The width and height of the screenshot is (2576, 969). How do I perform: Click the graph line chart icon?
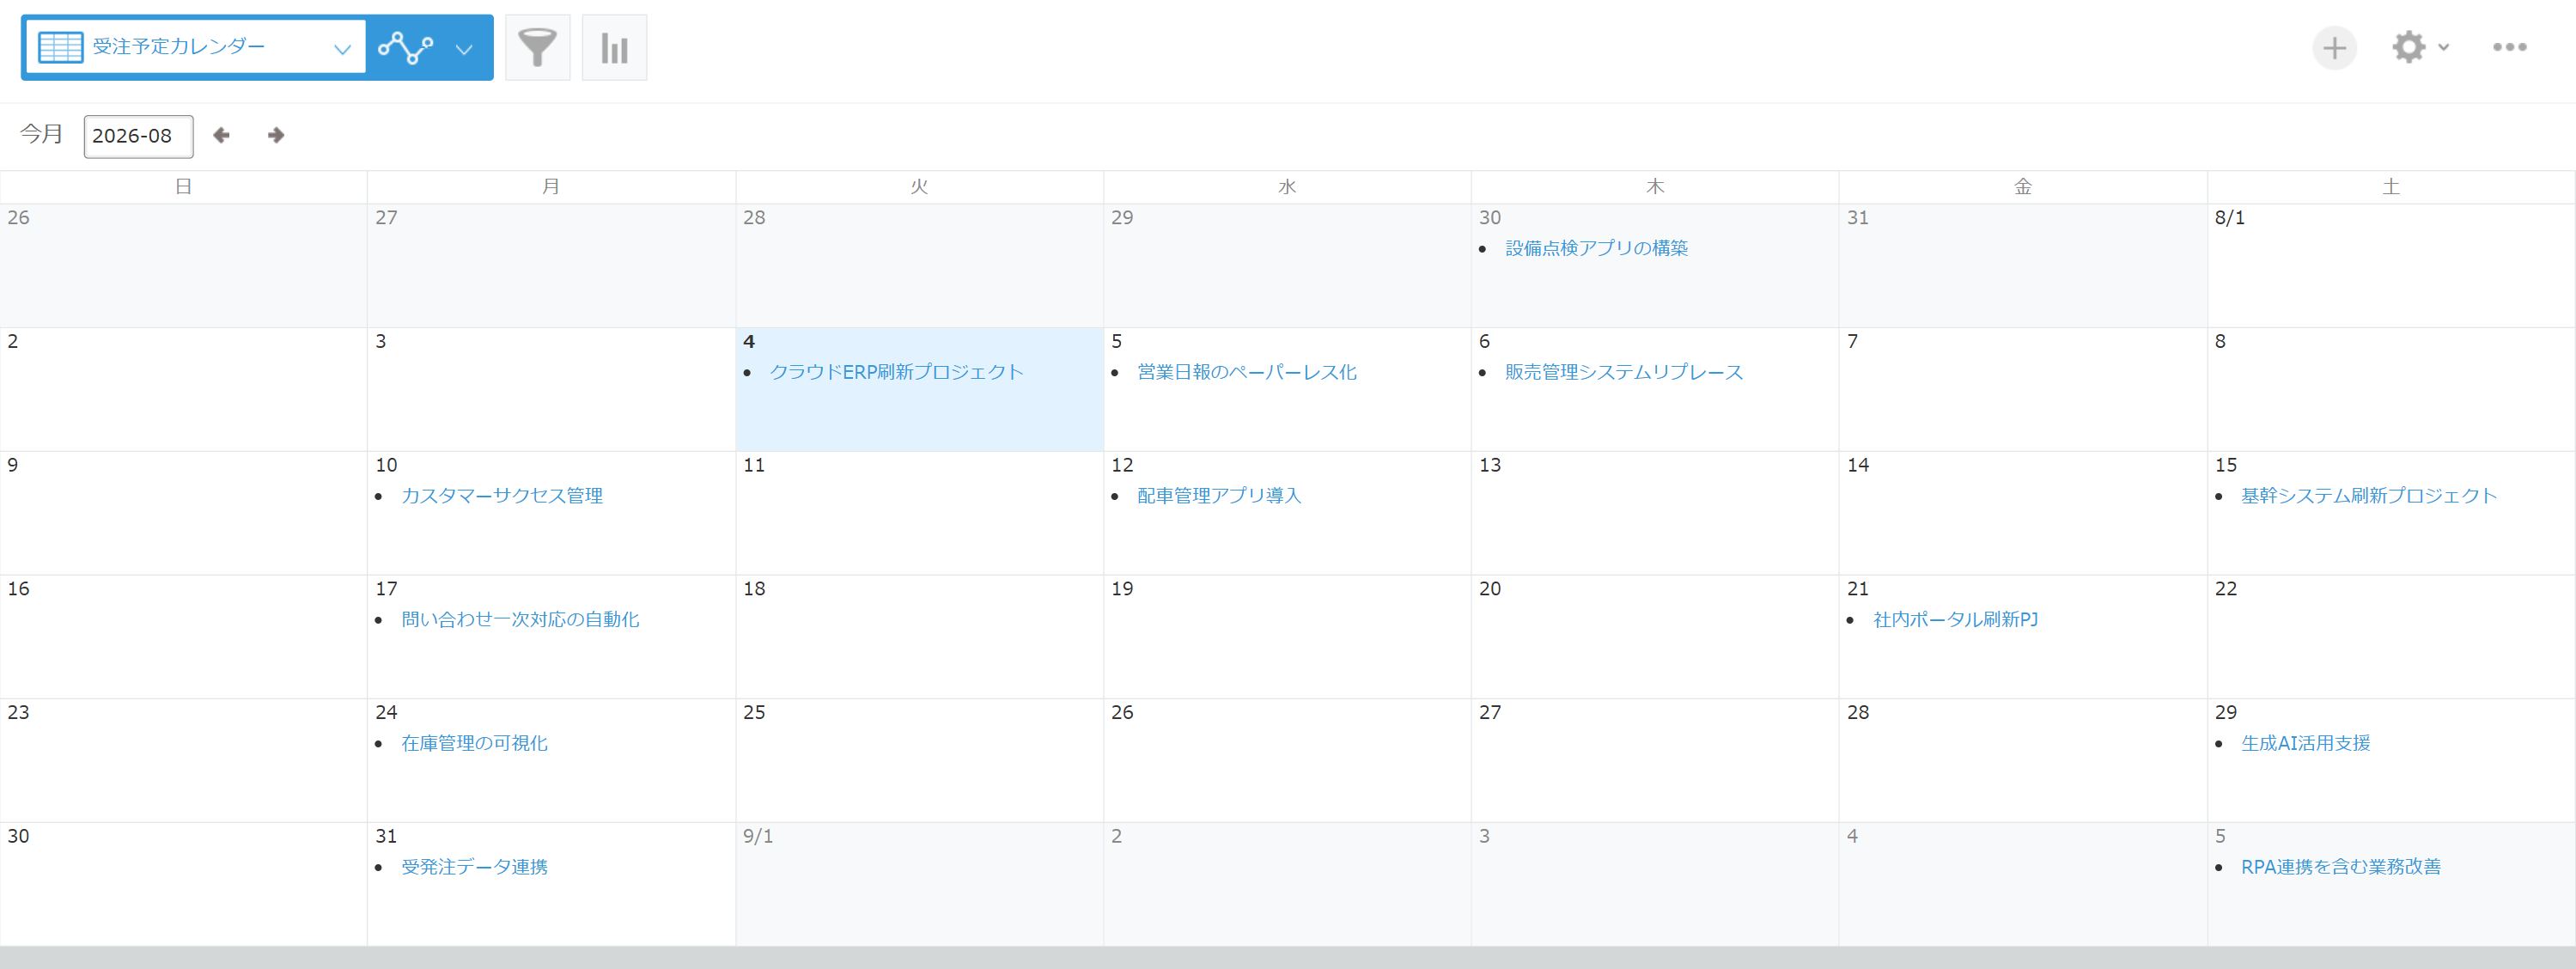click(405, 47)
